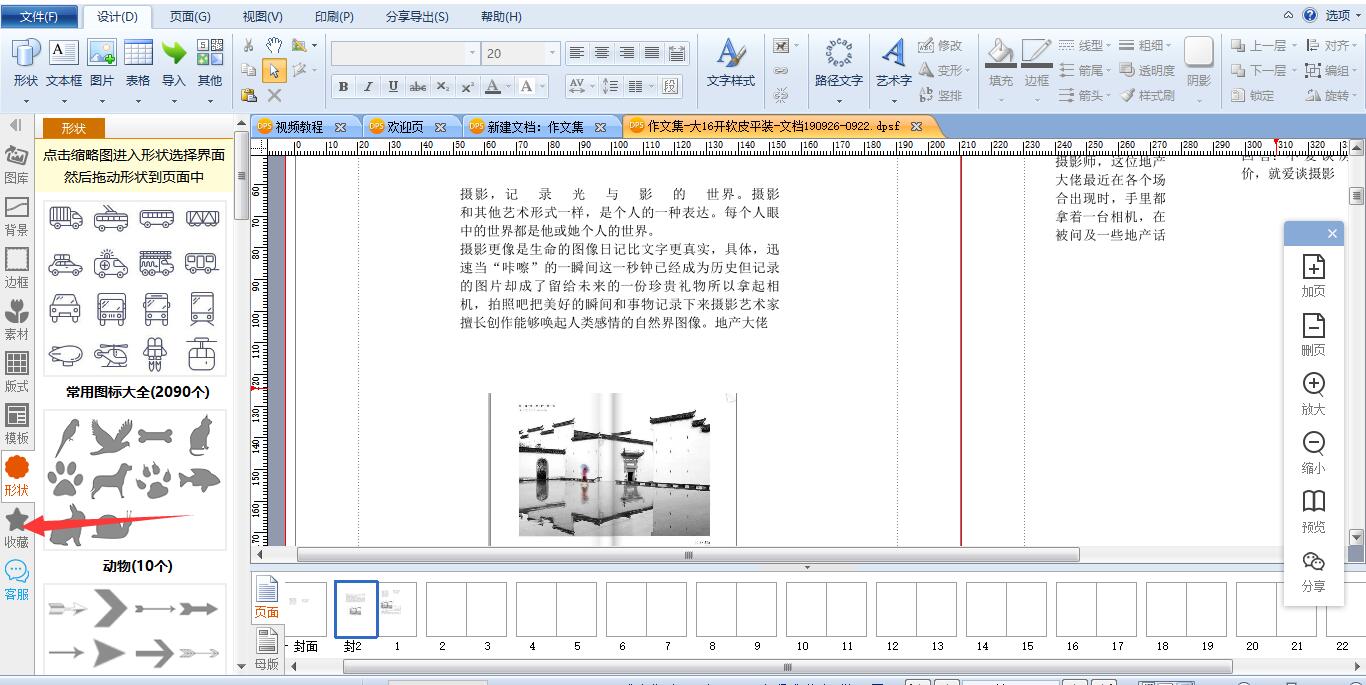Click 分享 share button
The image size is (1366, 685).
click(x=1313, y=571)
